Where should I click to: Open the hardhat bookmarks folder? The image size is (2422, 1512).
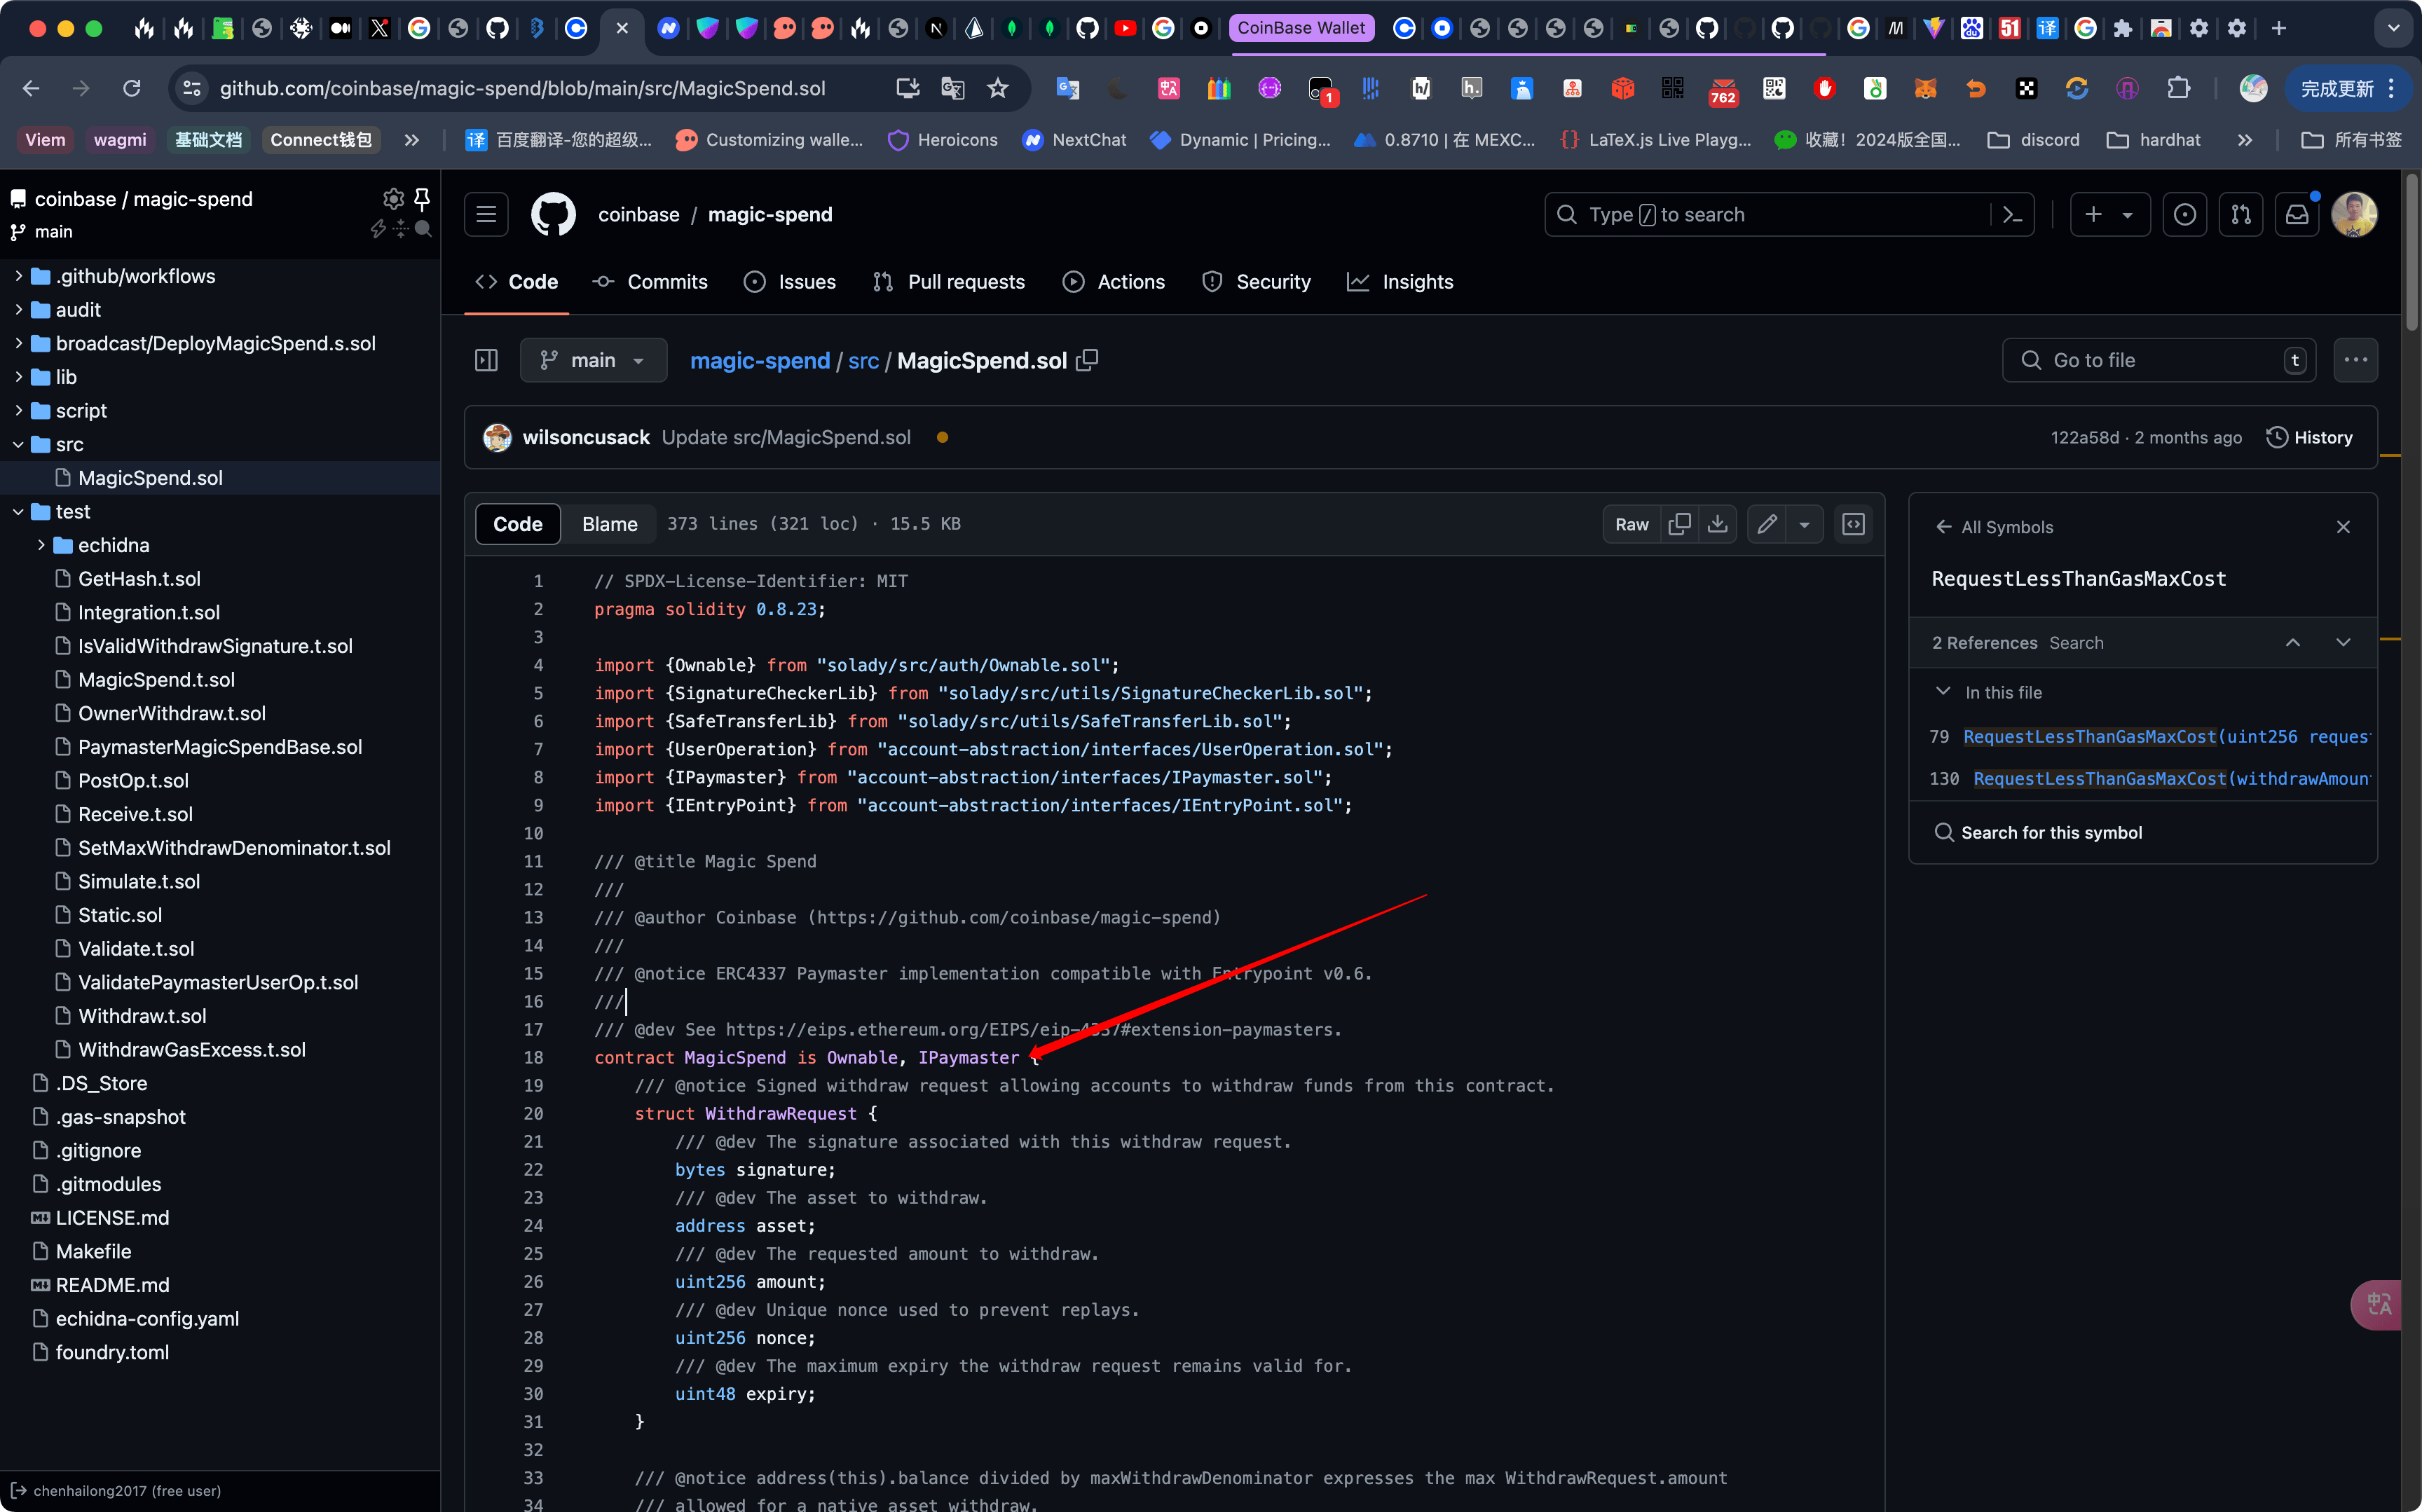(x=2153, y=140)
